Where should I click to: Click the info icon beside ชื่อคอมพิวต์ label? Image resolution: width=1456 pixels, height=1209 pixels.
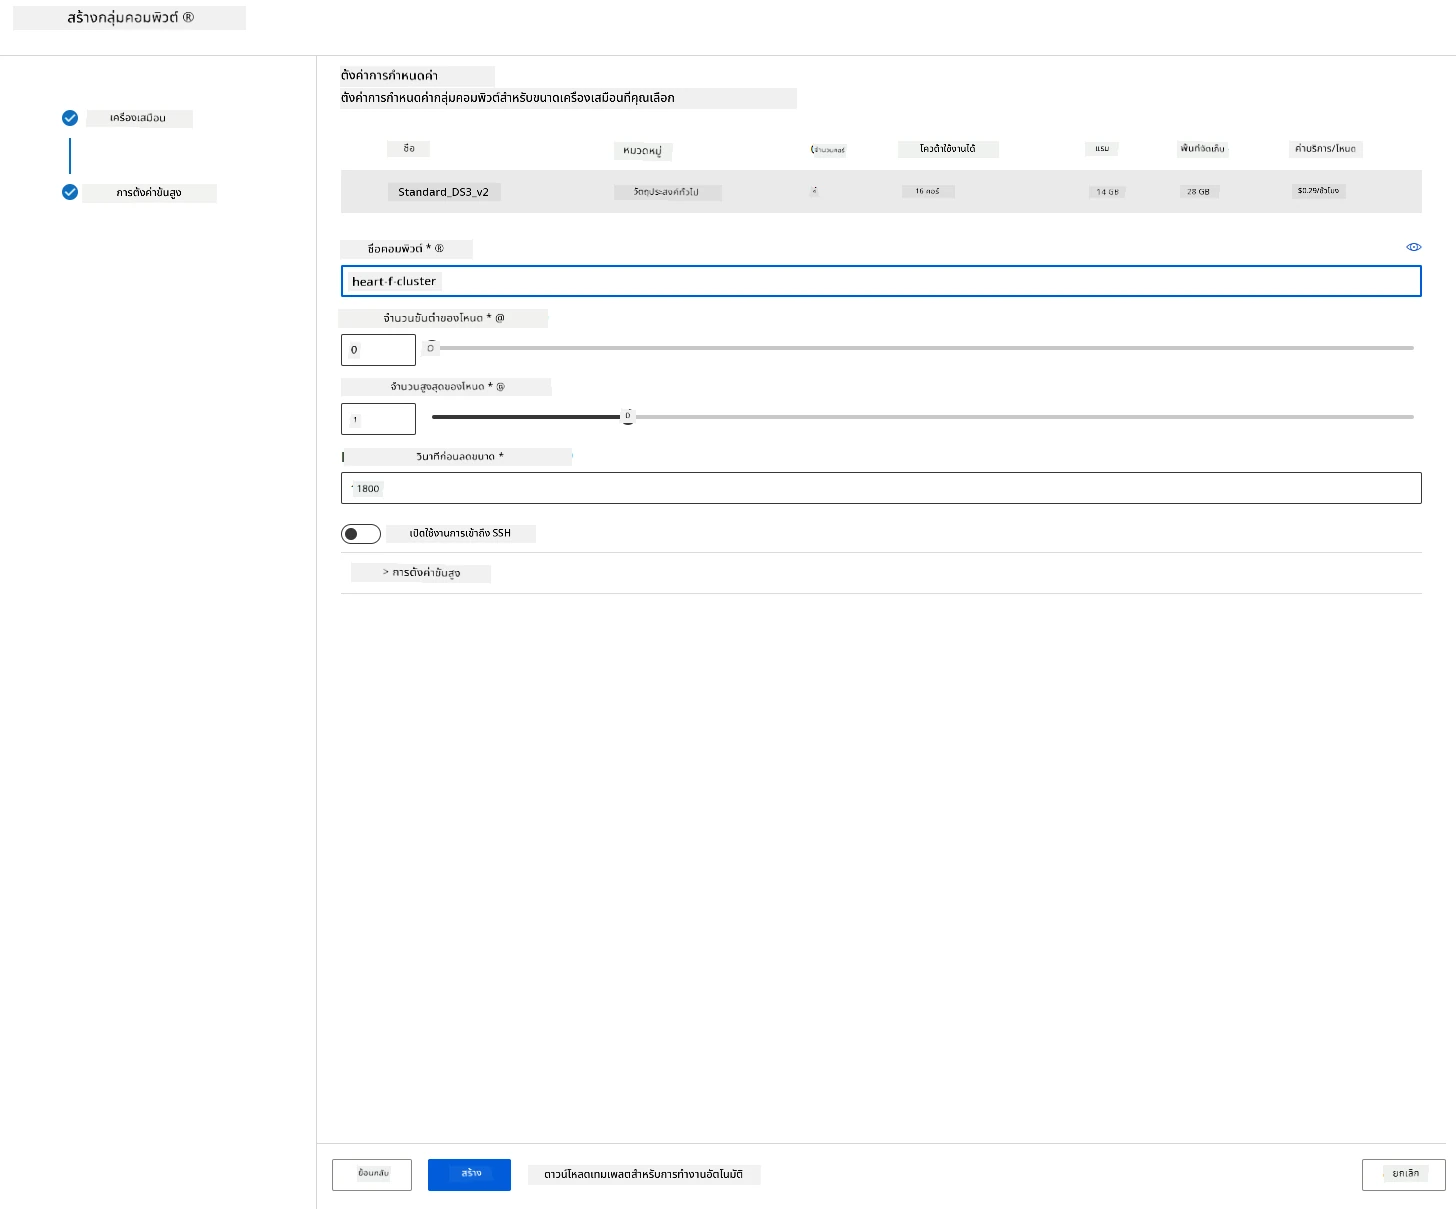(439, 249)
